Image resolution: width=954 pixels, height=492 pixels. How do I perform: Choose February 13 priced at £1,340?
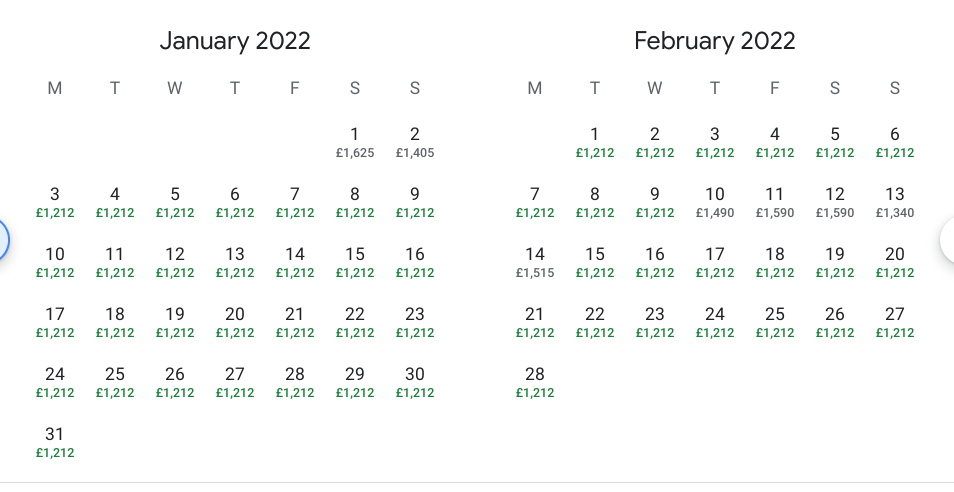click(x=895, y=202)
